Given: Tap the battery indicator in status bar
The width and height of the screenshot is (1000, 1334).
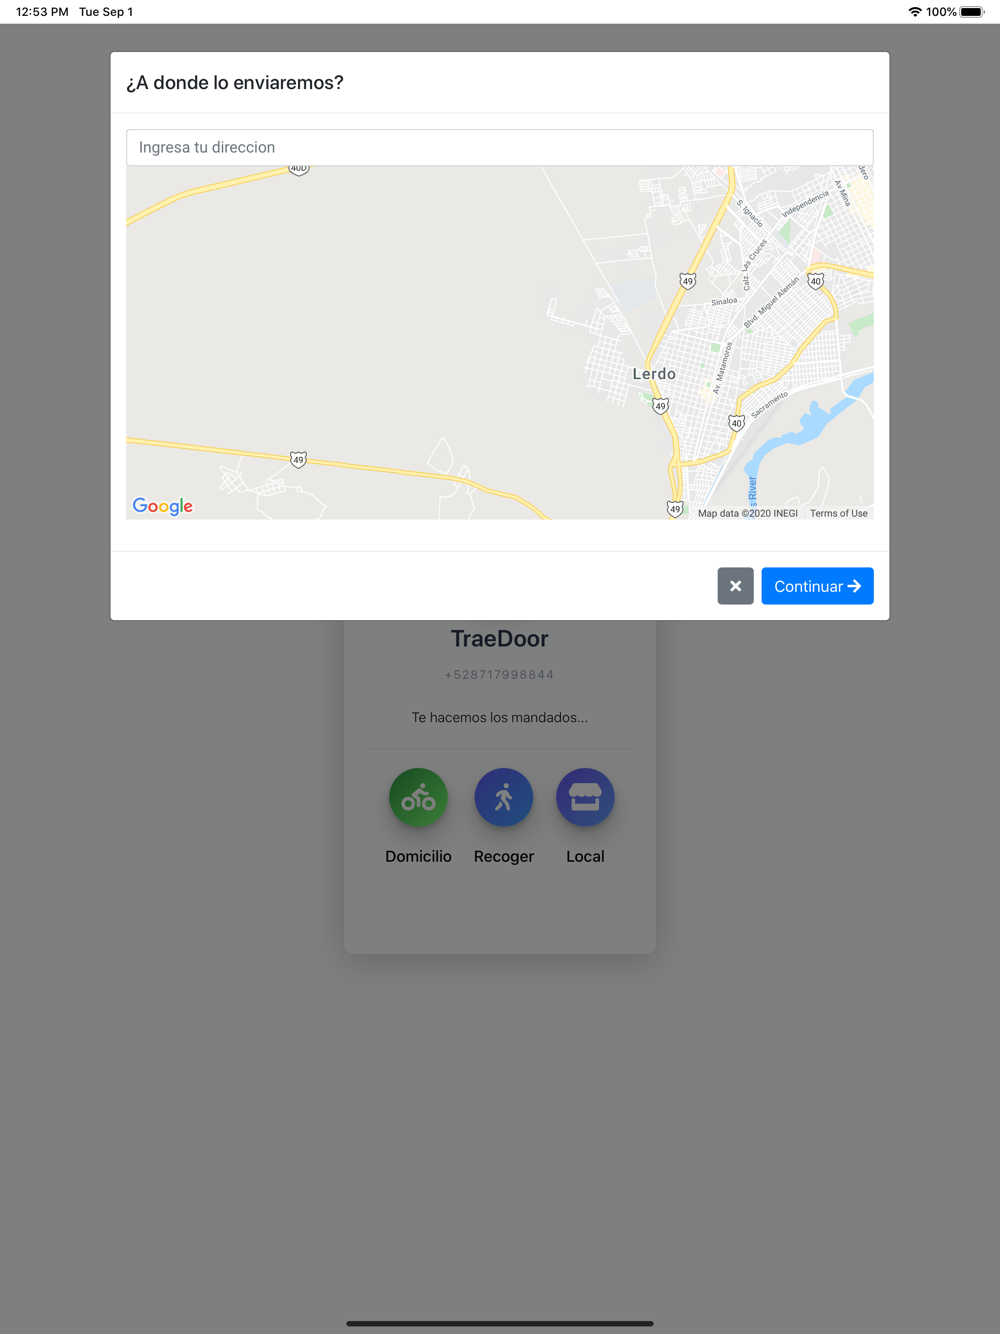Looking at the screenshot, I should click(x=973, y=12).
